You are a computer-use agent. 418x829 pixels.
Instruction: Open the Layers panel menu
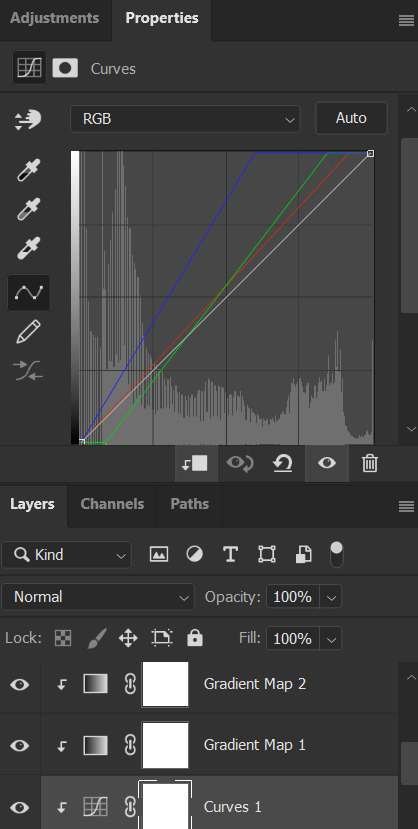[406, 506]
